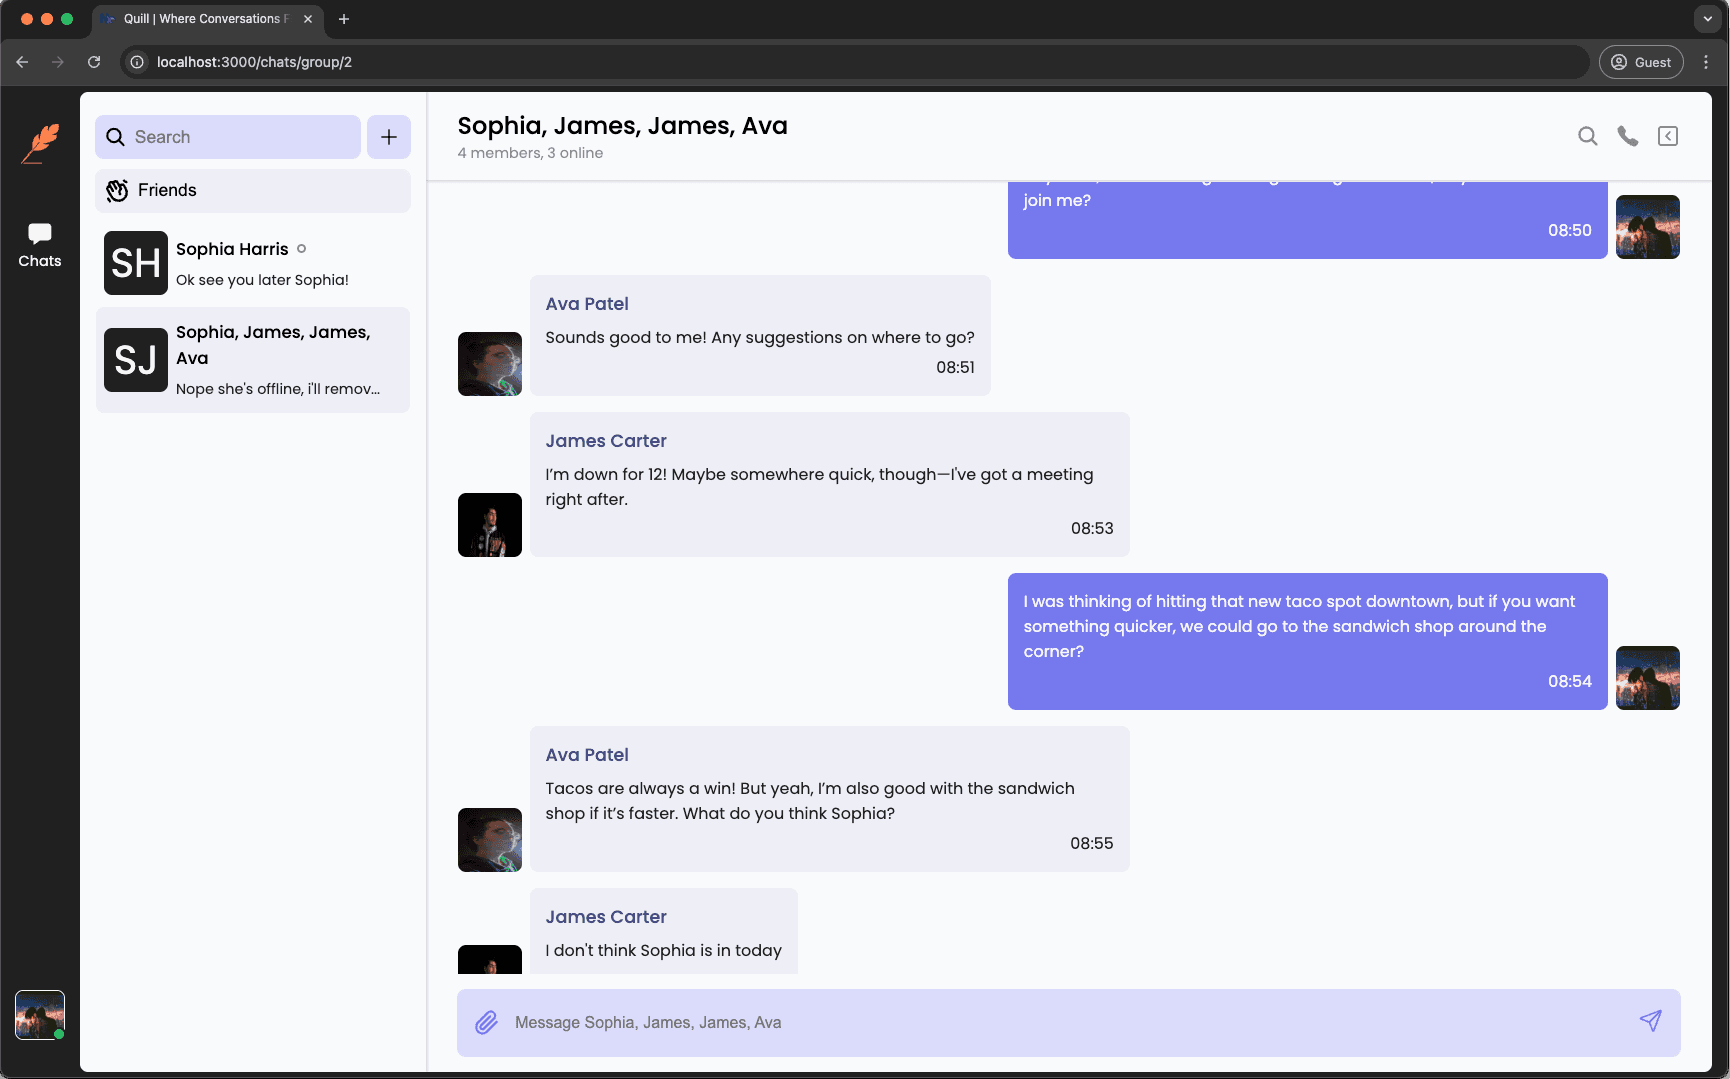The height and width of the screenshot is (1079, 1730).
Task: Collapse the chat info side panel
Action: point(1668,136)
